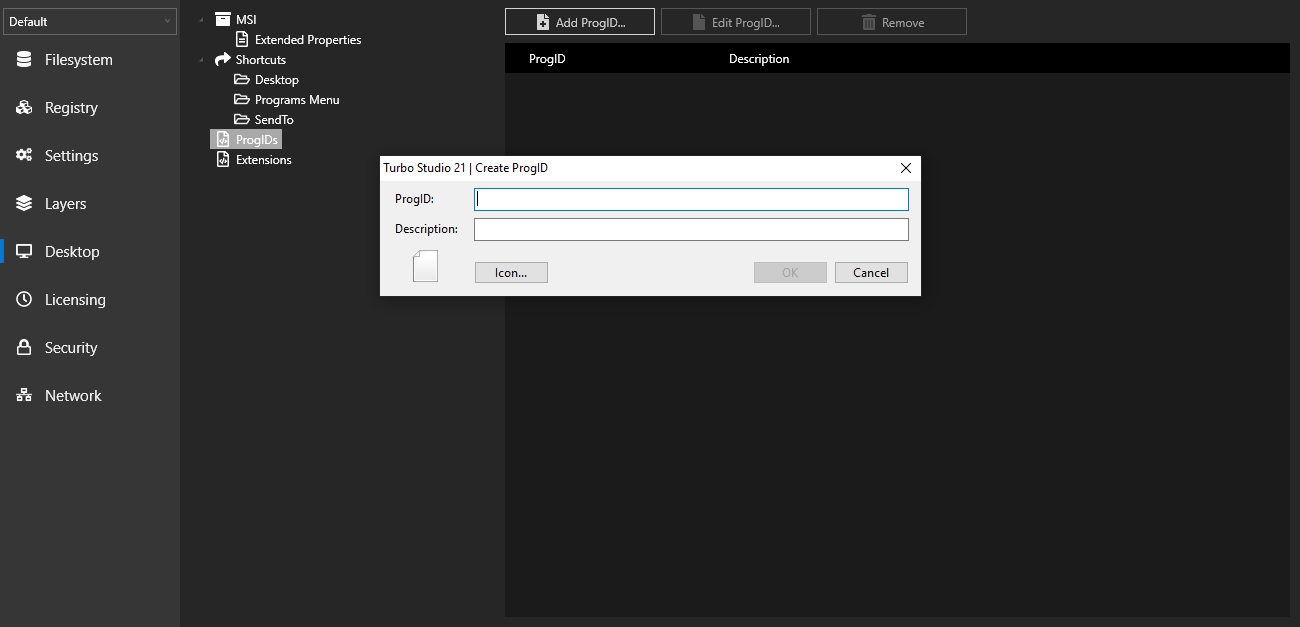Click the Add ProgID button
Viewport: 1300px width, 627px height.
pos(580,22)
